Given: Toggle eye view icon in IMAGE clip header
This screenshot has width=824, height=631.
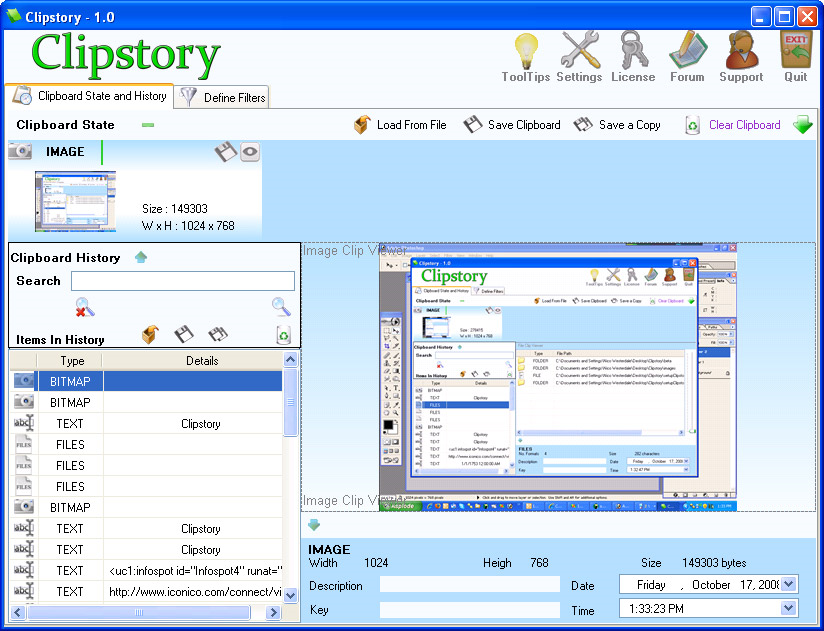Looking at the screenshot, I should pos(250,152).
